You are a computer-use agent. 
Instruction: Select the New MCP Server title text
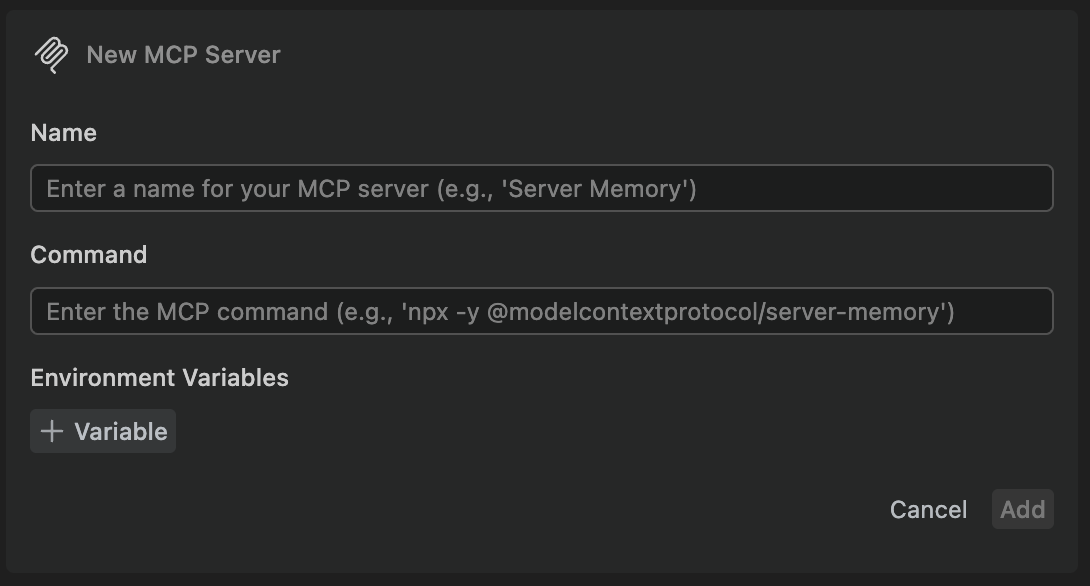(x=184, y=55)
